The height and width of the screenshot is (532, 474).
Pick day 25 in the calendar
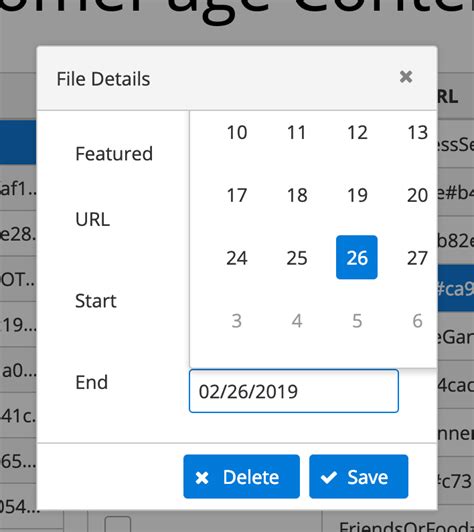pyautogui.click(x=297, y=258)
